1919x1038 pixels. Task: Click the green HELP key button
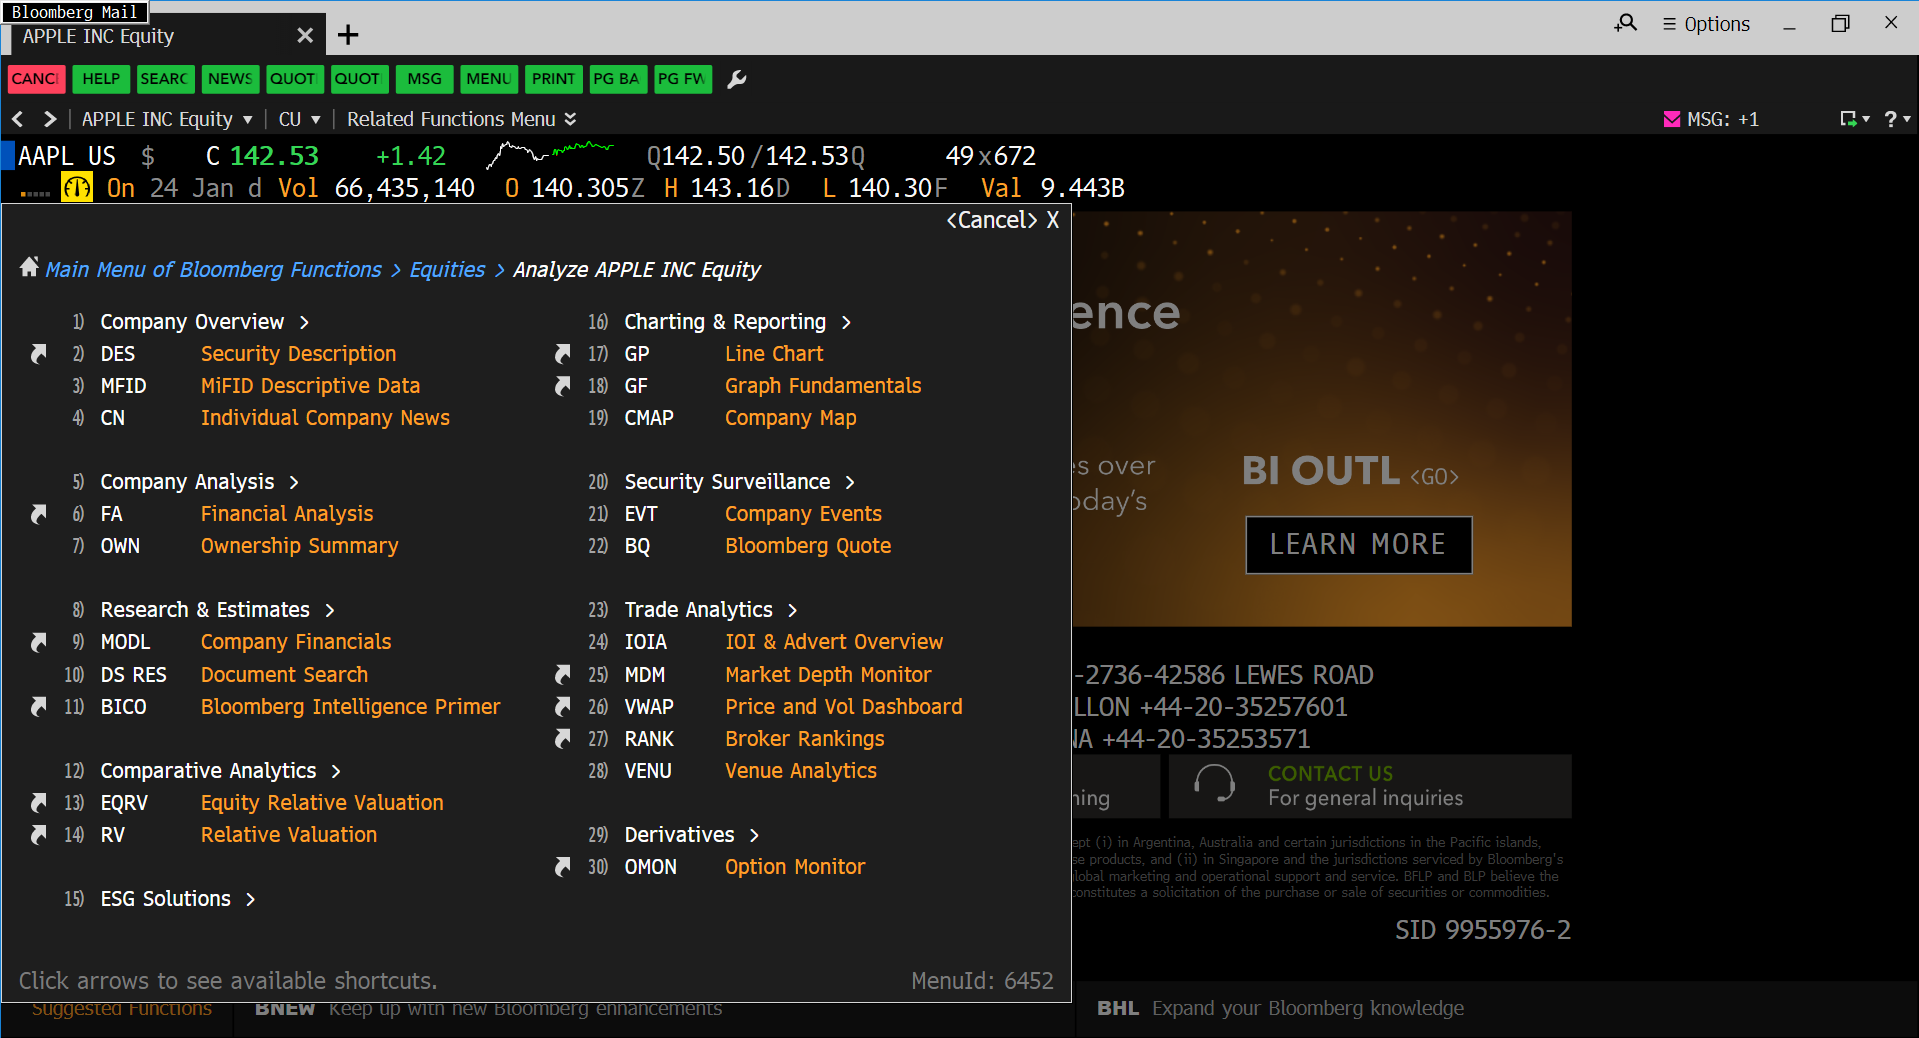tap(101, 79)
